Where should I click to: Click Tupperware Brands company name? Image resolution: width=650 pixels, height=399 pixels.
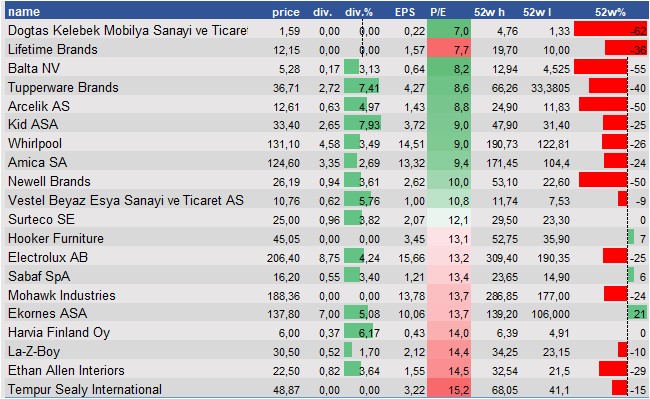pos(63,87)
